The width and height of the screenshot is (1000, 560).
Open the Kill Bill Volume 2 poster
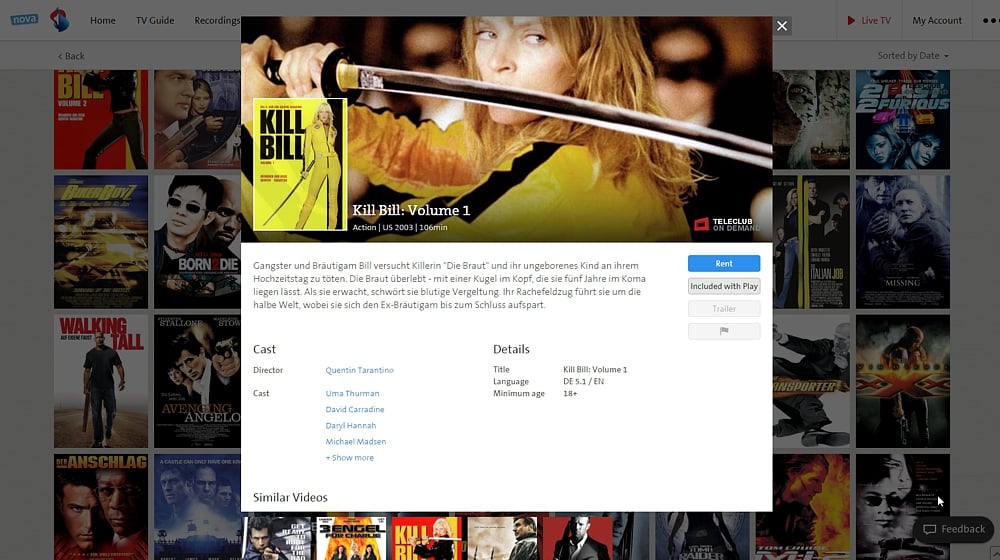101,119
